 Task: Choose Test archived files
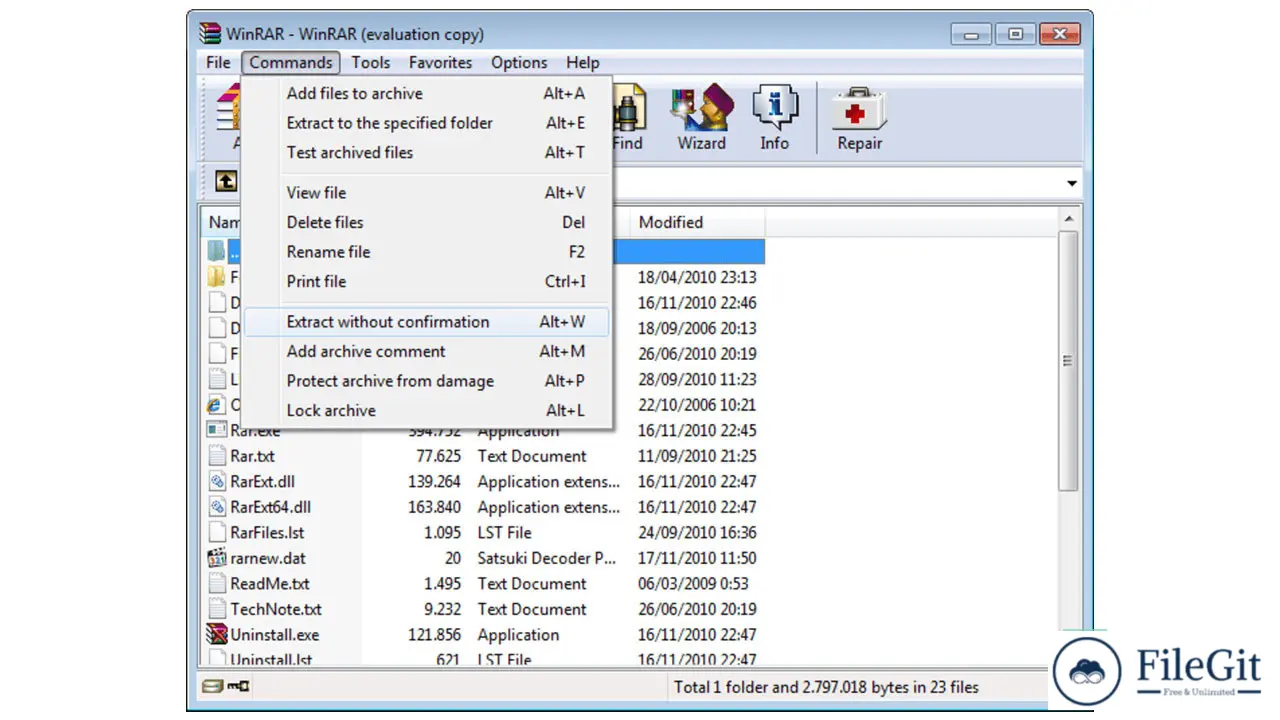click(x=427, y=152)
